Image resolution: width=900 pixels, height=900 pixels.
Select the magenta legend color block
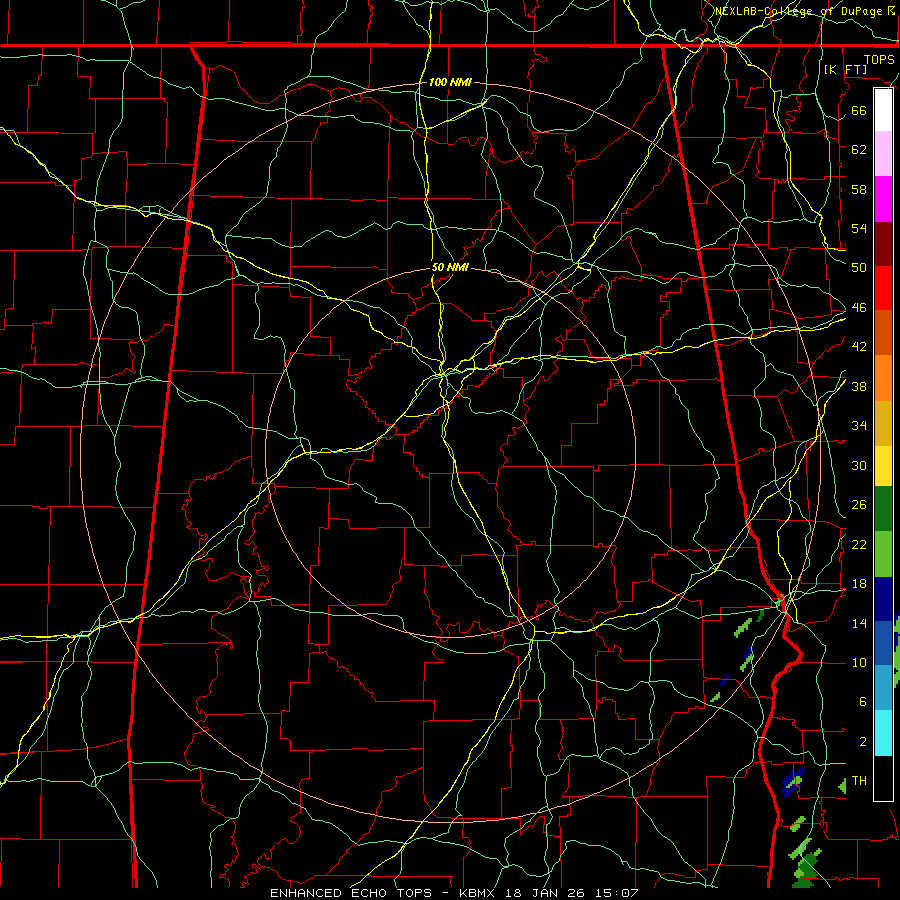point(883,199)
